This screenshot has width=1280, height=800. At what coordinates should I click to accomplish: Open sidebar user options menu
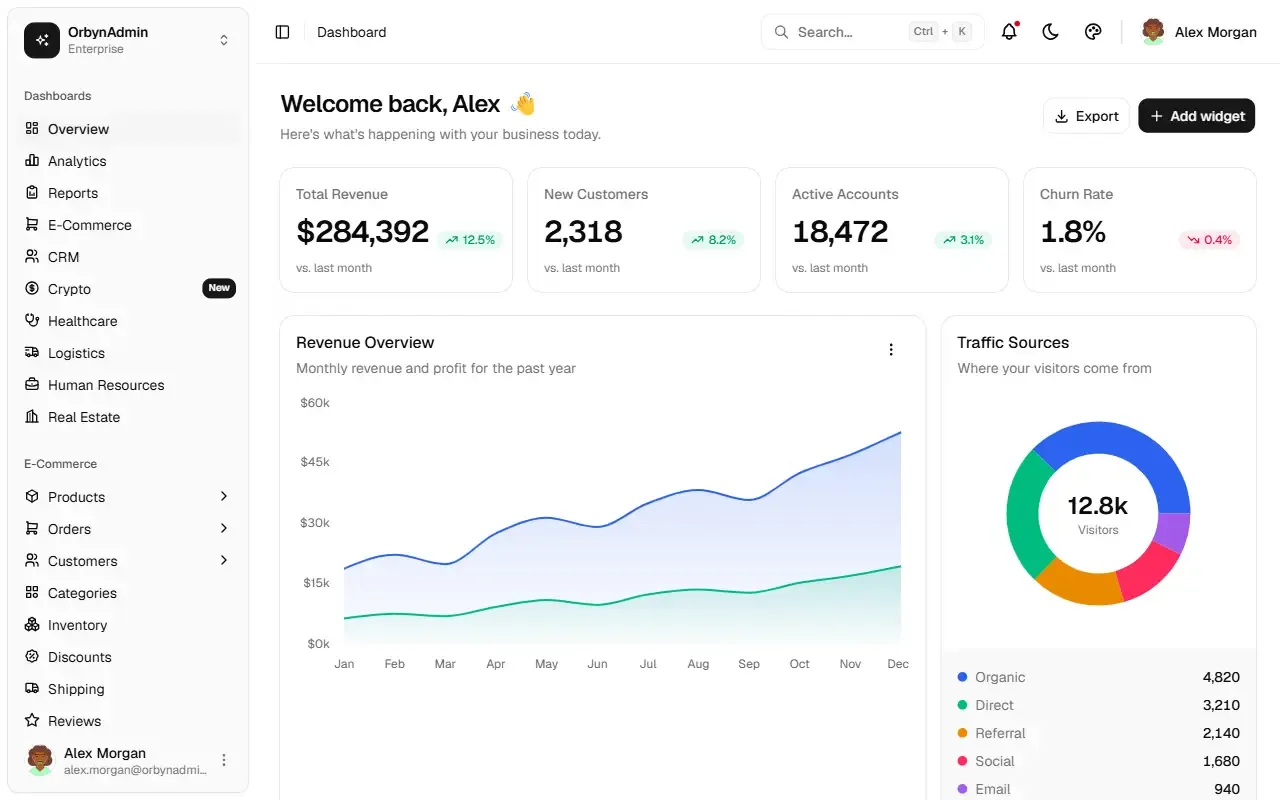pos(224,760)
